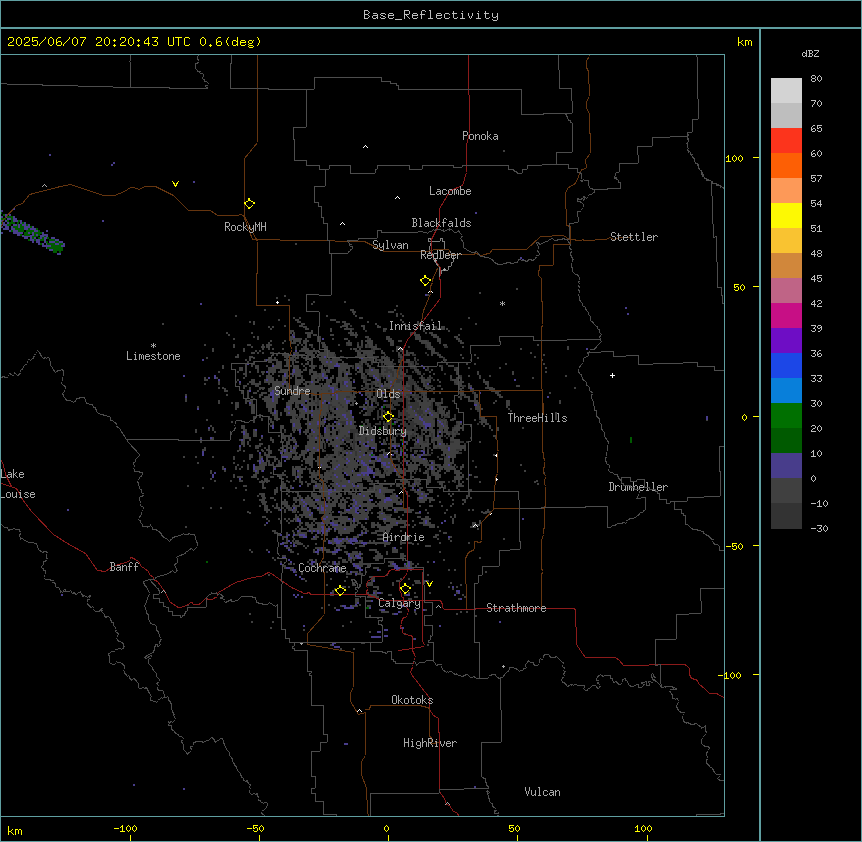862x842 pixels.
Task: Click the -50 tick on bottom axis
Action: tap(255, 828)
